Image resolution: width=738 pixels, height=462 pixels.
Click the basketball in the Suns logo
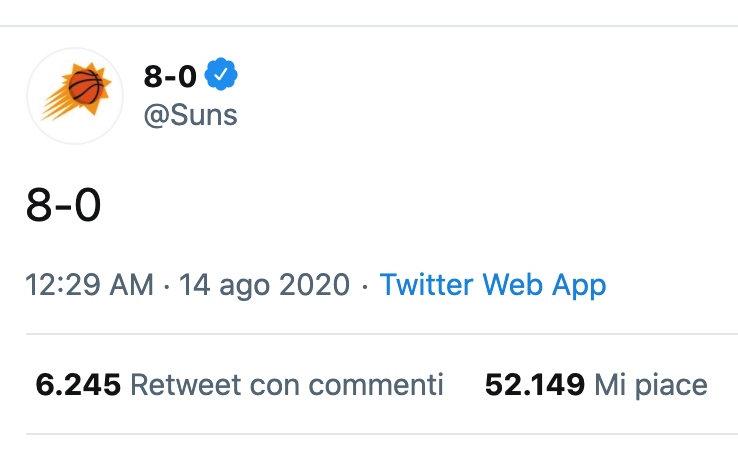coord(85,87)
